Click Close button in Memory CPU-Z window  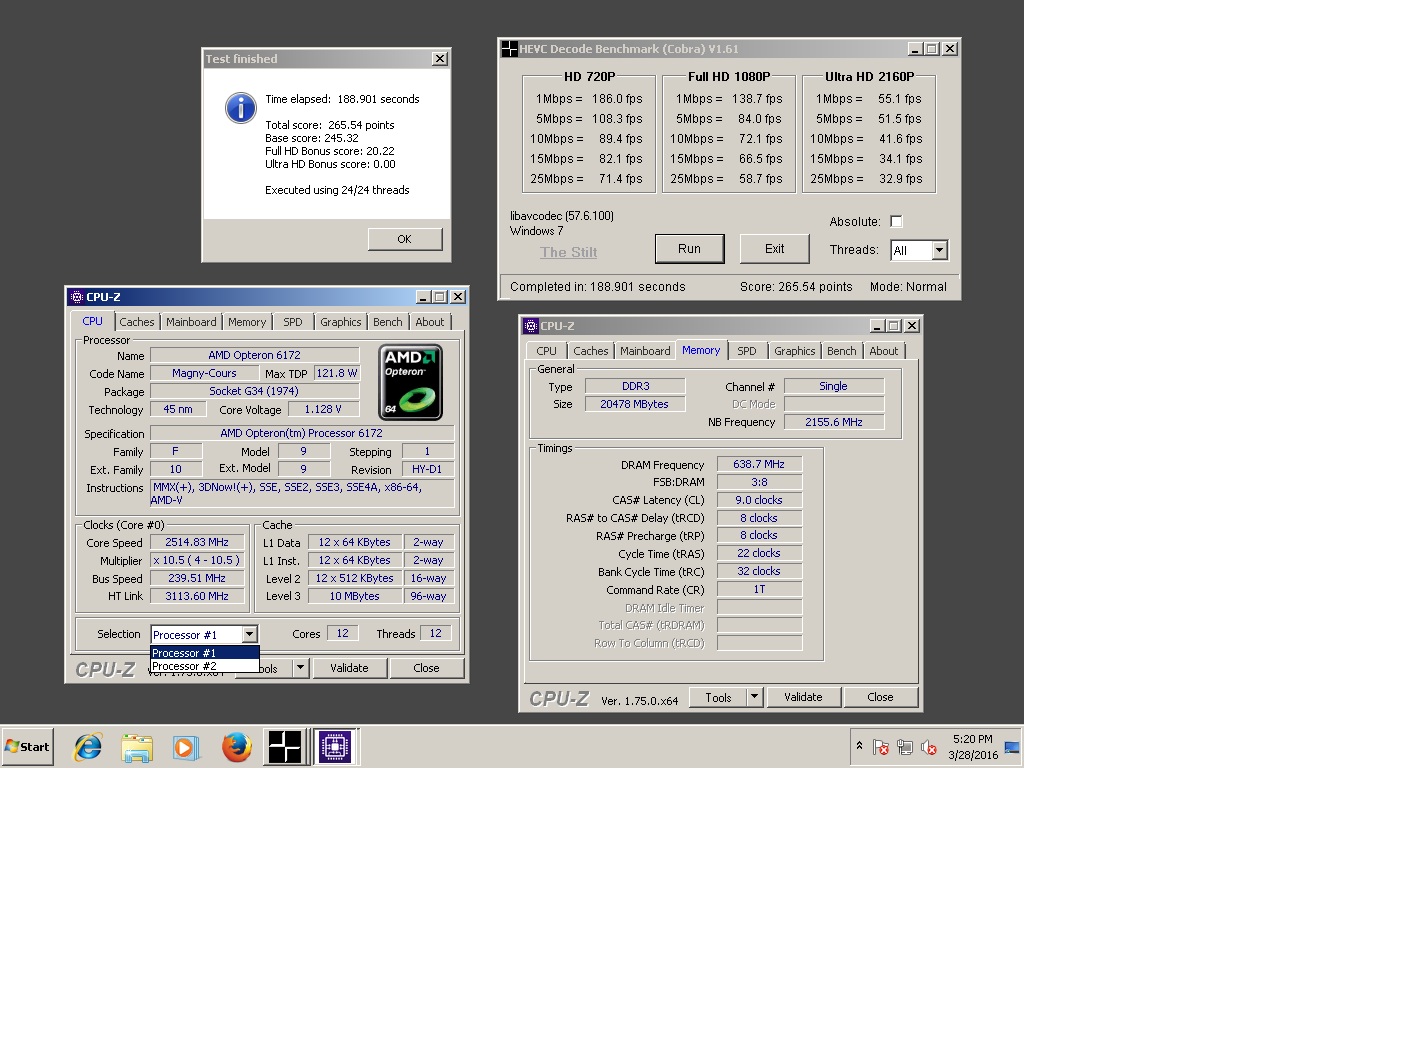click(880, 697)
